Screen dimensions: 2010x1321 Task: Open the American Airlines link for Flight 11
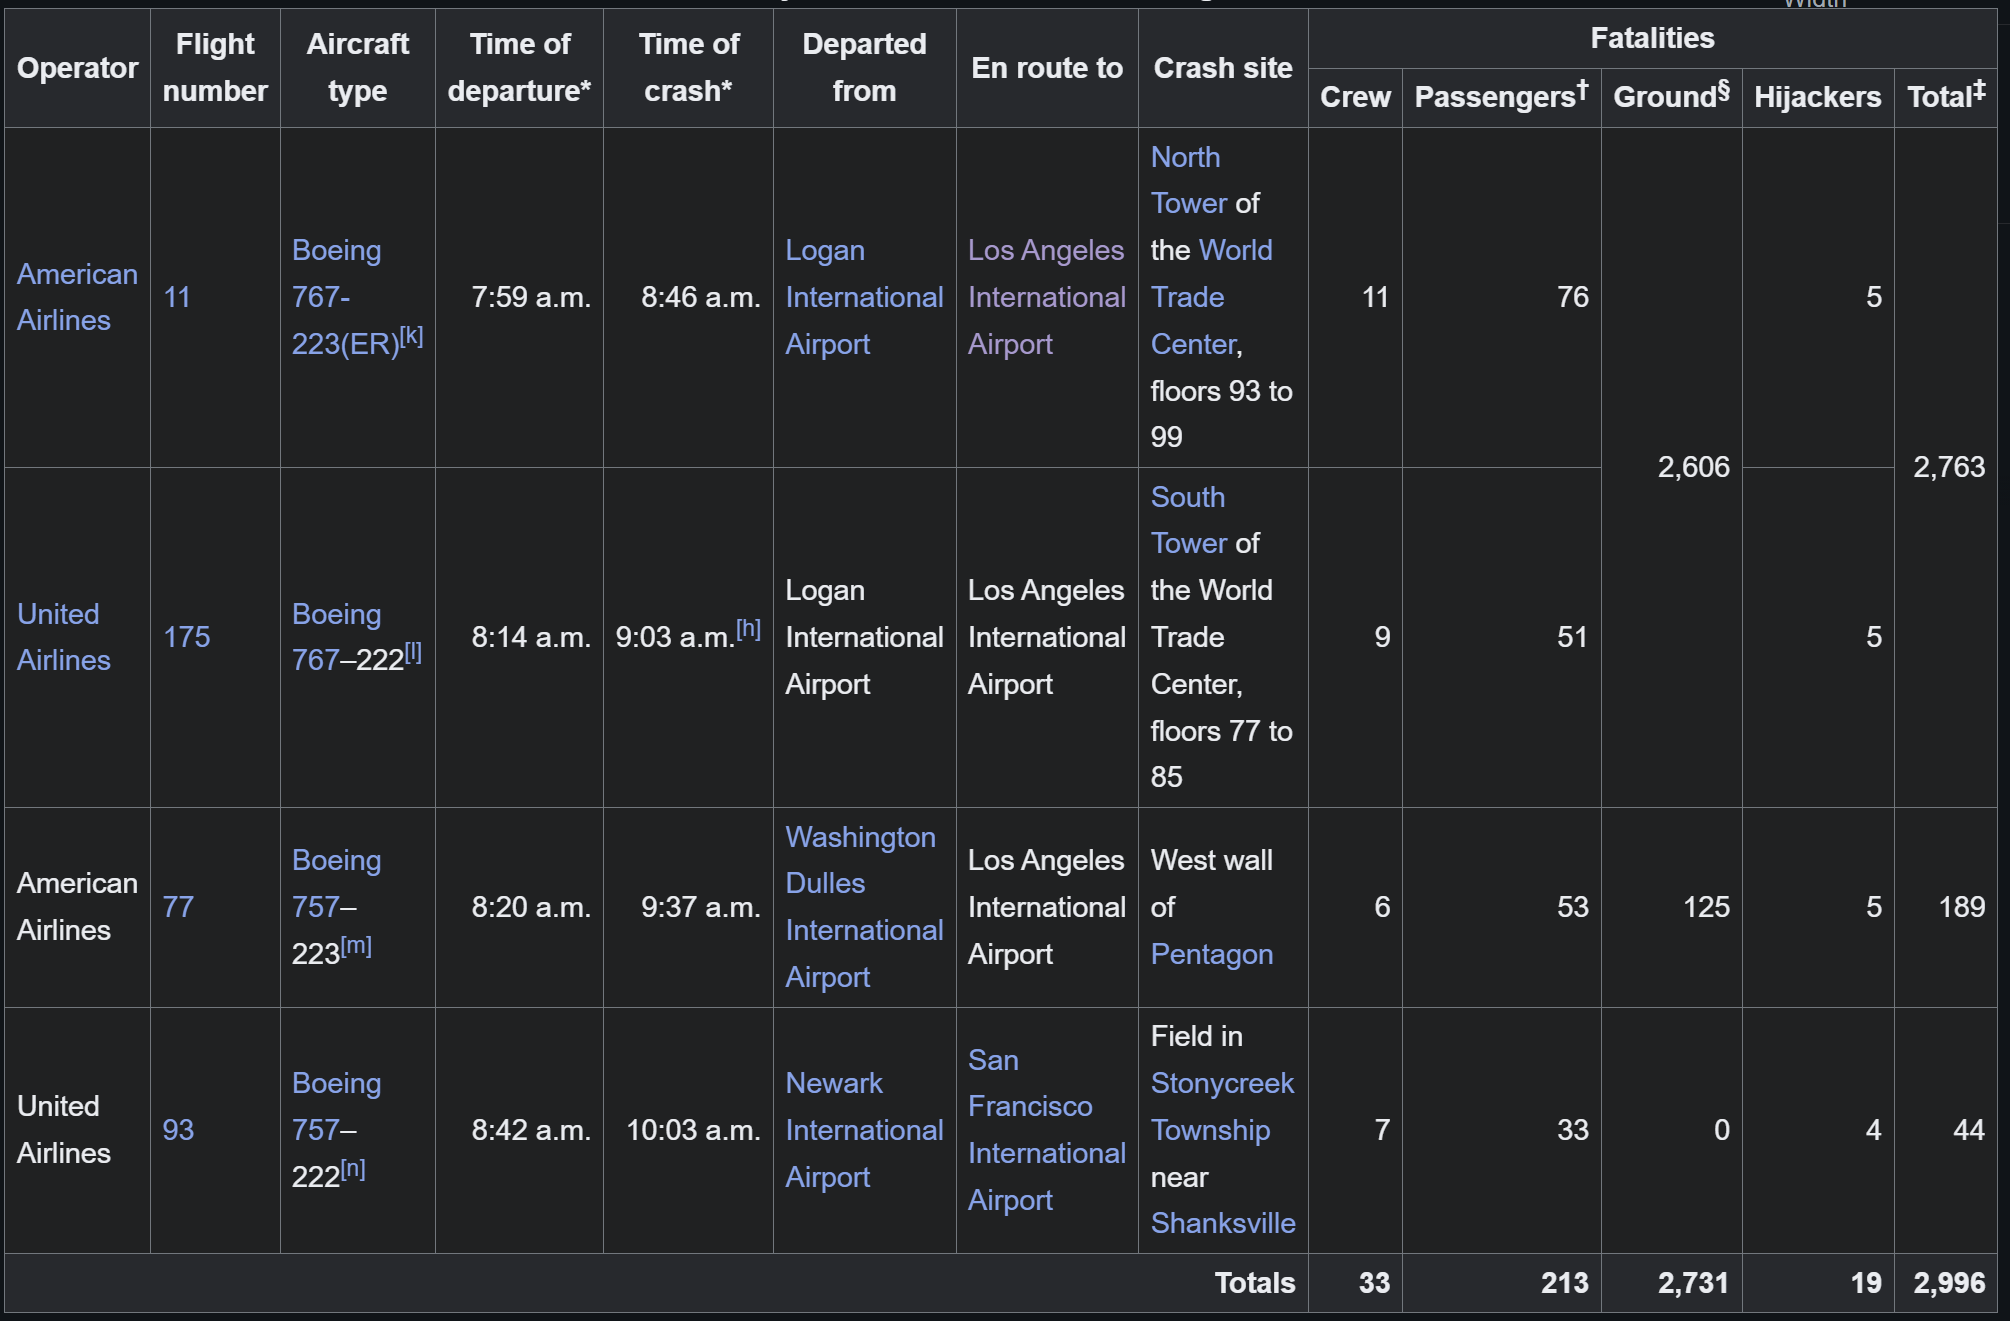77,297
